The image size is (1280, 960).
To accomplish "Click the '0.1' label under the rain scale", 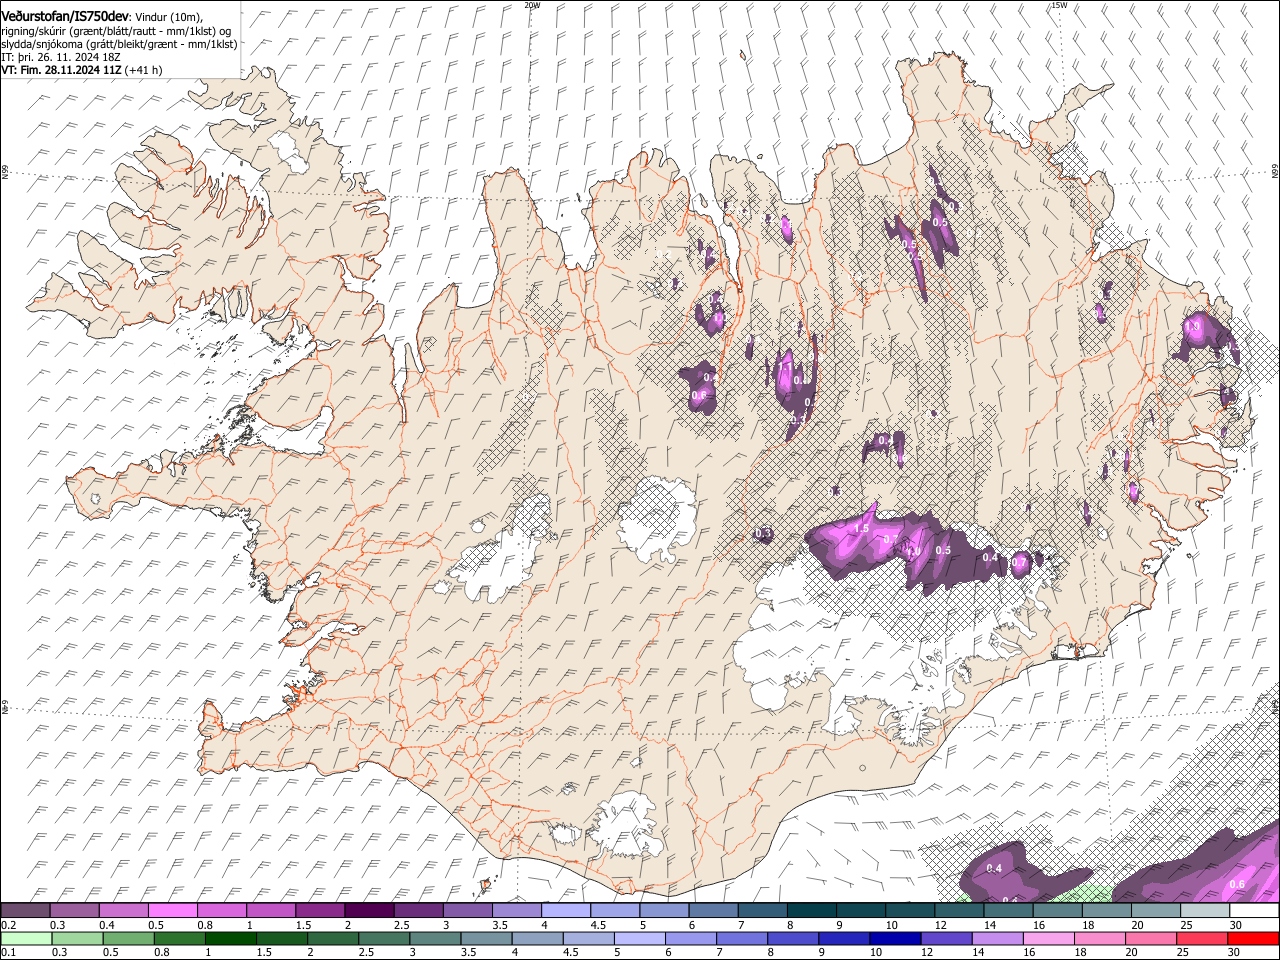I will point(8,952).
